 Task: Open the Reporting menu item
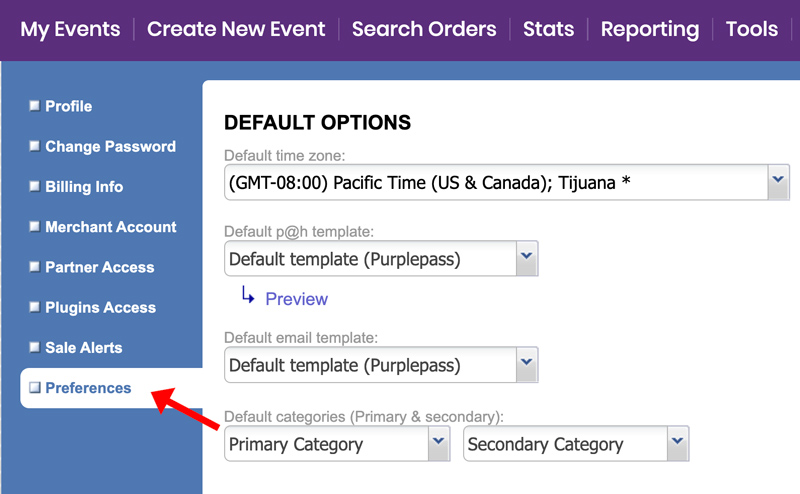(650, 30)
